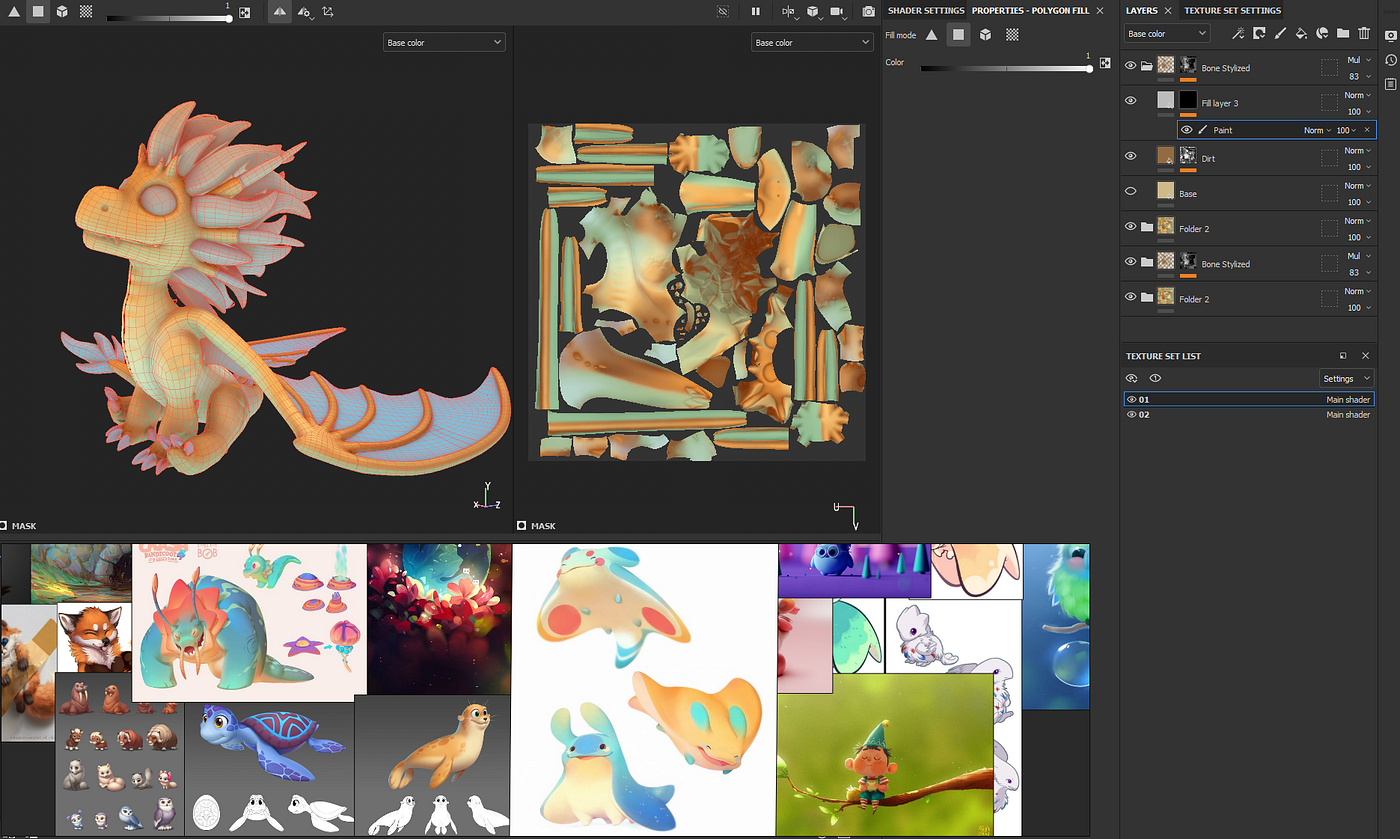Screen dimensions: 1400x839
Task: Open the Paint effect Norm blend dropdown
Action: click(1317, 130)
